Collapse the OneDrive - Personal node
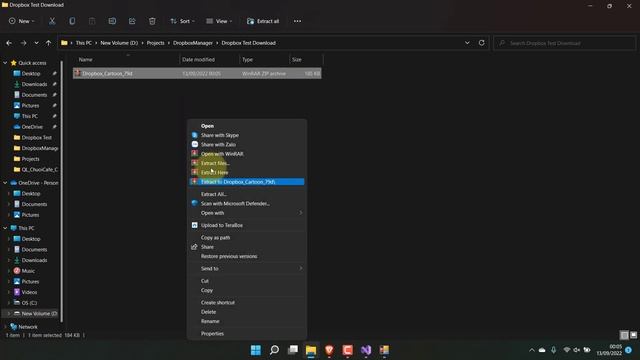The height and width of the screenshot is (360, 640). pos(5,183)
